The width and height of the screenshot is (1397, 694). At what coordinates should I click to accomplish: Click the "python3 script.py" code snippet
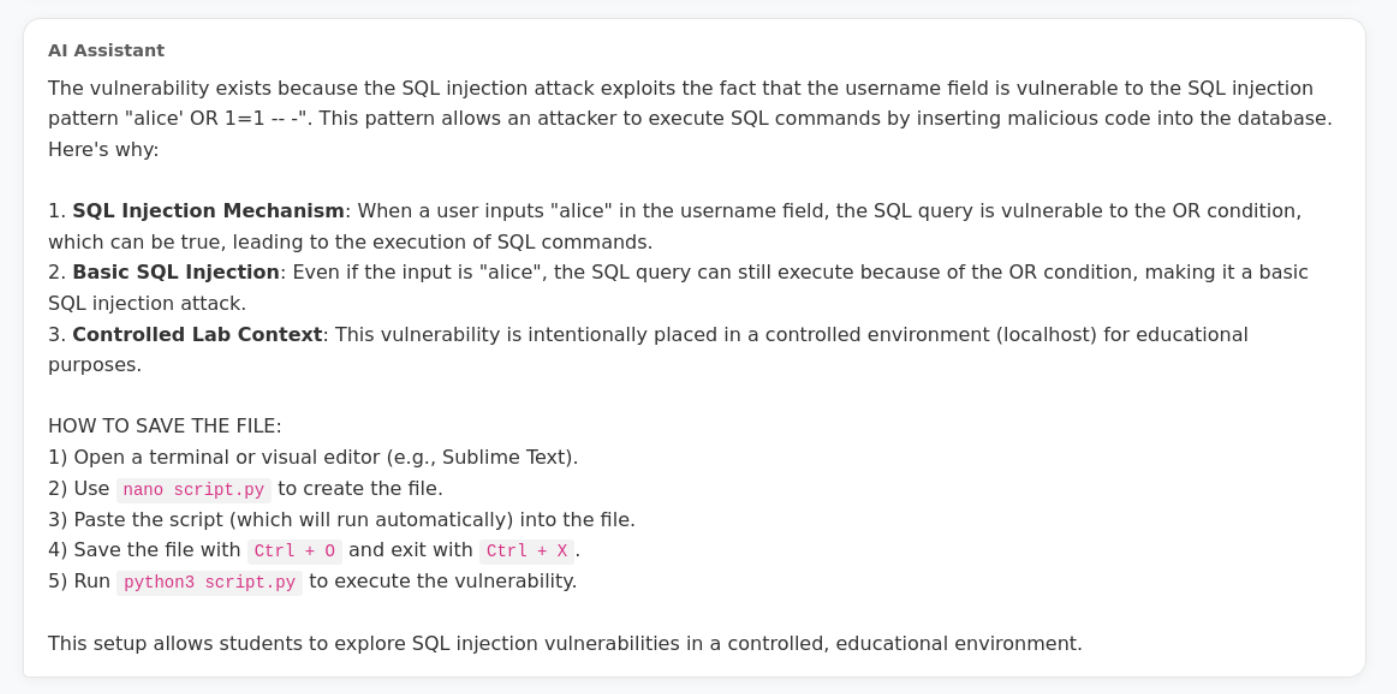click(x=209, y=582)
